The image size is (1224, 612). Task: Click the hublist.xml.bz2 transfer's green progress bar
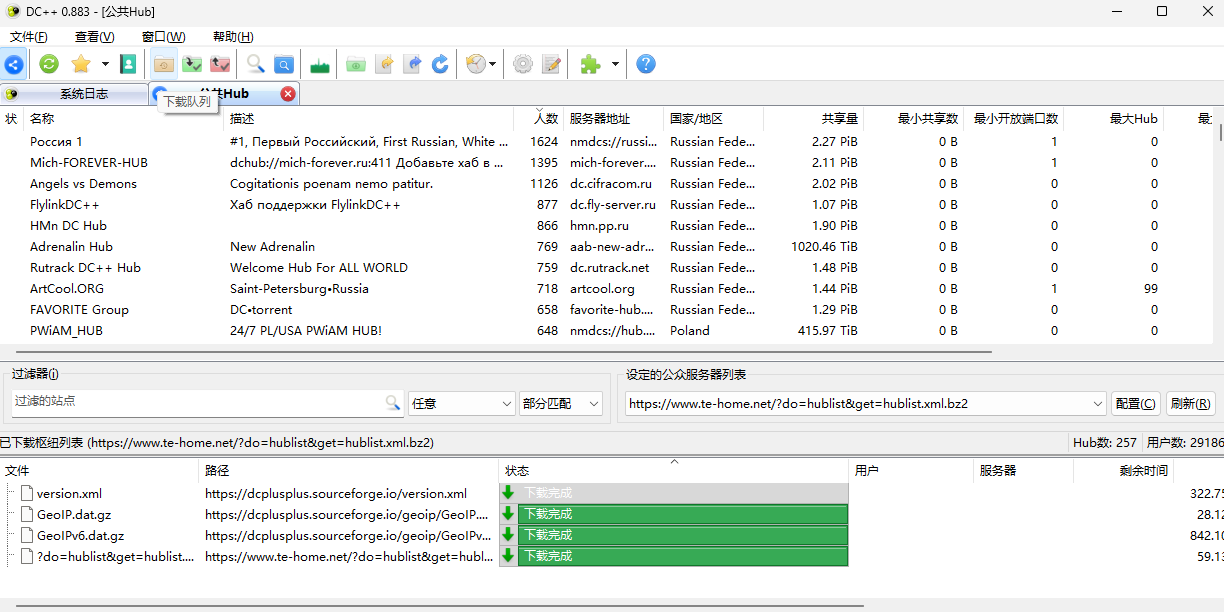[684, 556]
